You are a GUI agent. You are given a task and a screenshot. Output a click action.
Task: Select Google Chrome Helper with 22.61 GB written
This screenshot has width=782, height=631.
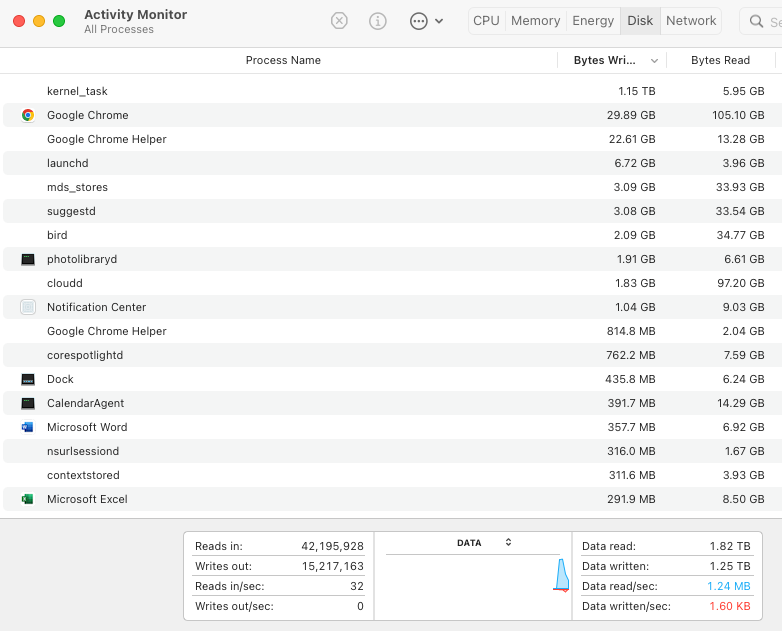pyautogui.click(x=107, y=139)
